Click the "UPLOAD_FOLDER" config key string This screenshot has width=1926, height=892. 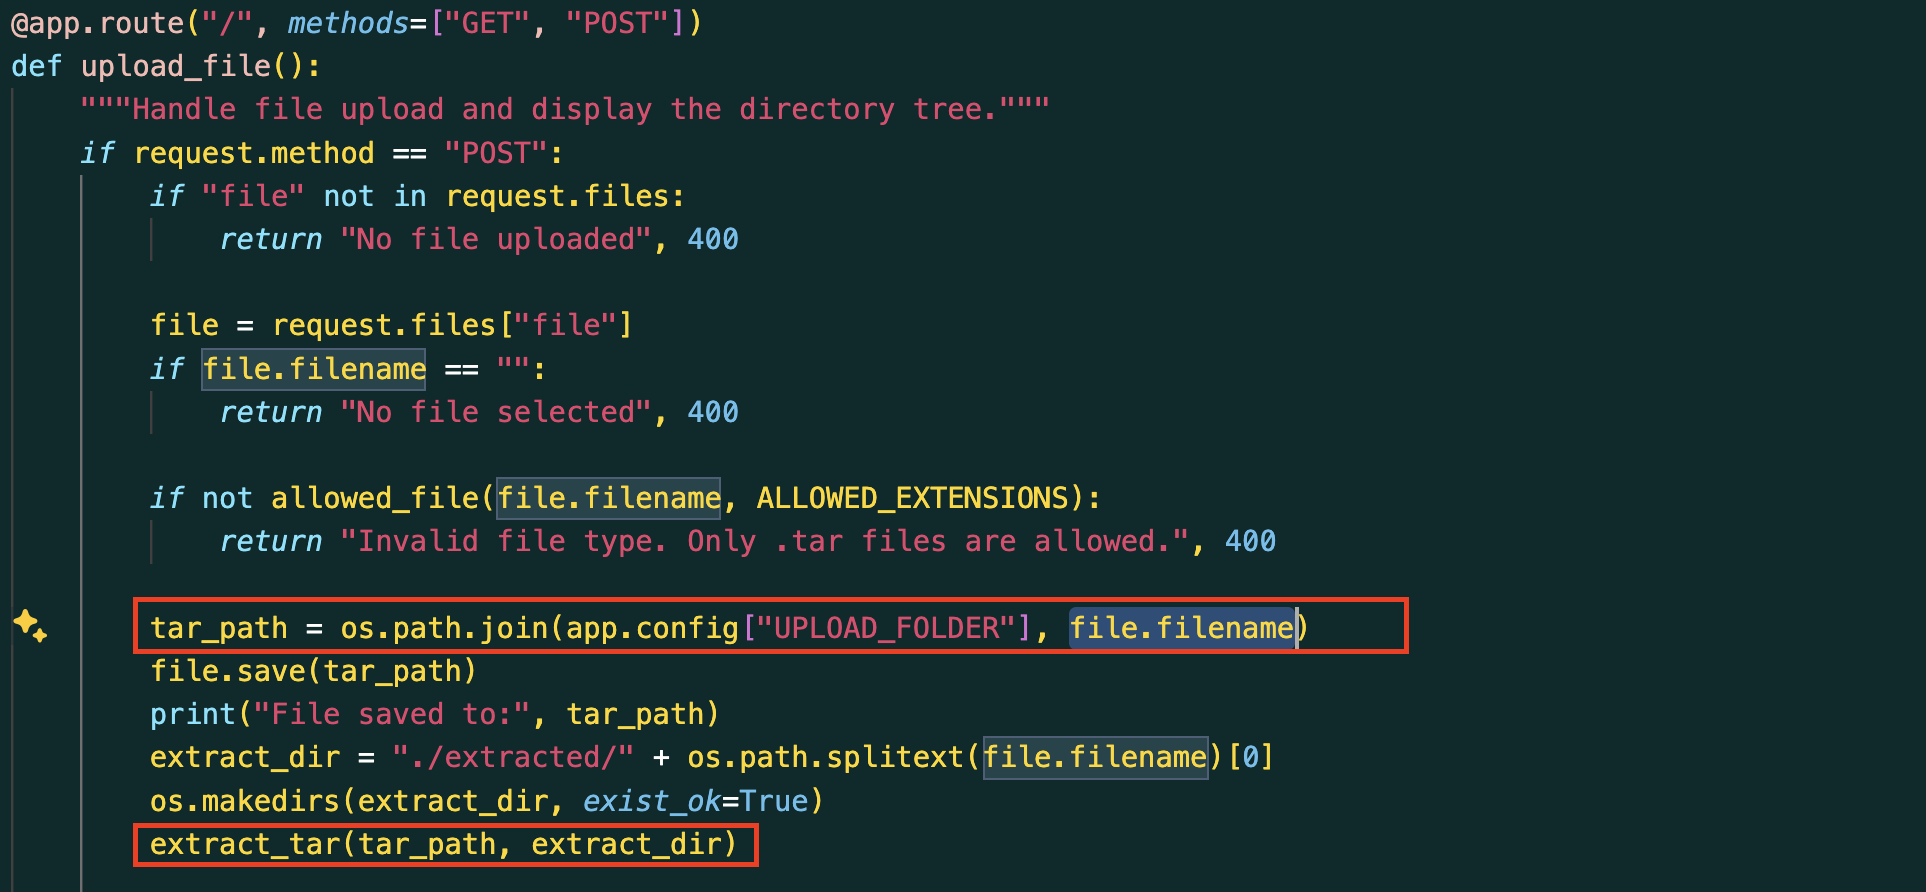(886, 628)
